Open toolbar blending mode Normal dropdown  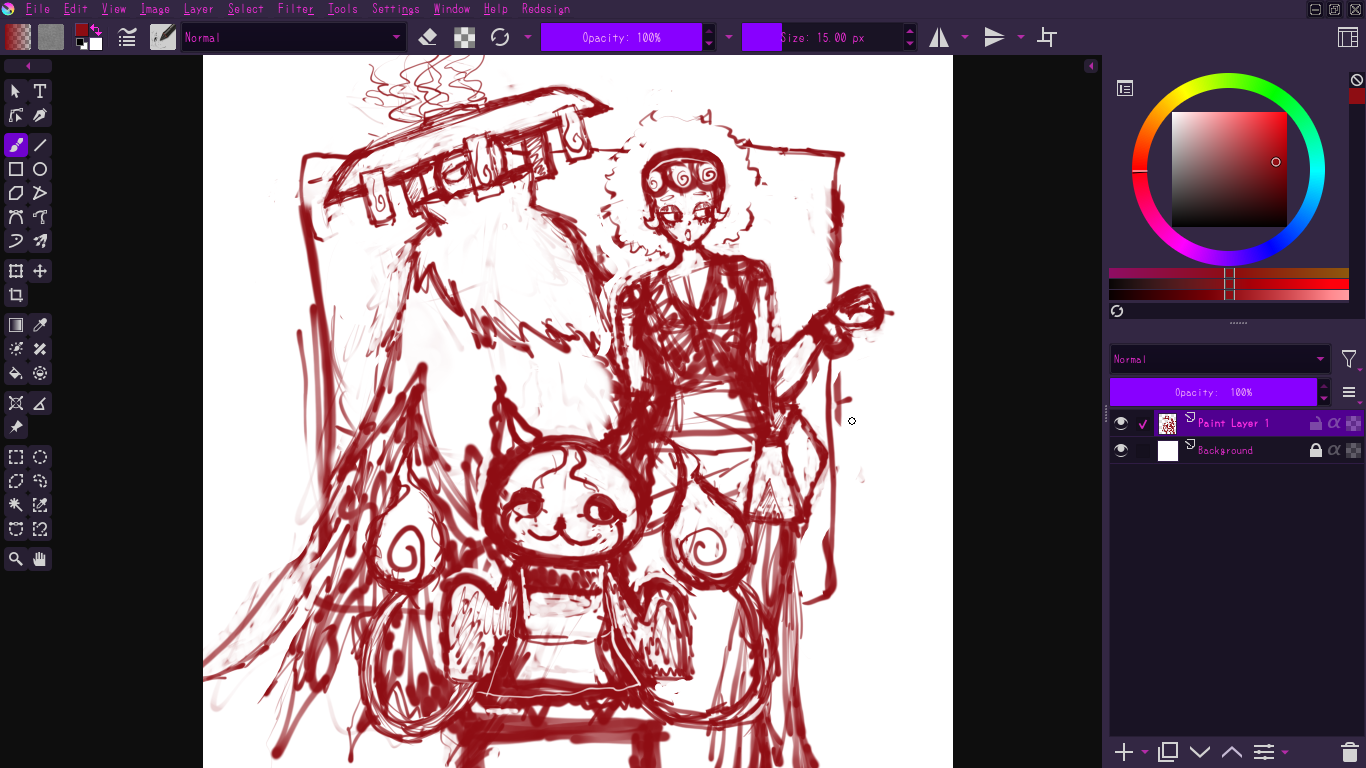click(x=292, y=37)
